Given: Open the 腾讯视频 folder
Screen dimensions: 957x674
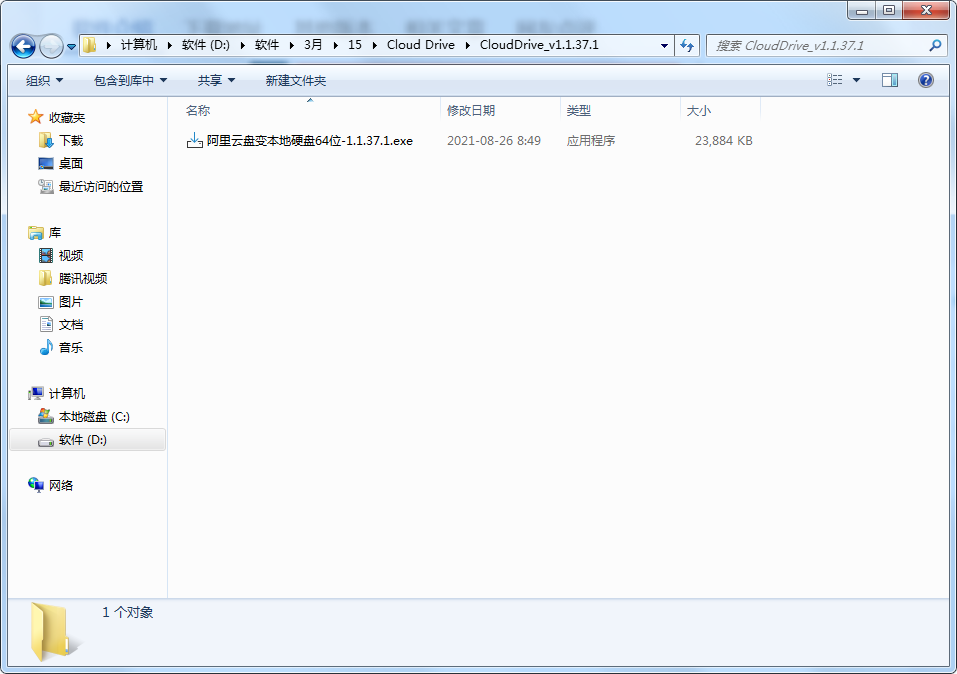Looking at the screenshot, I should point(83,278).
